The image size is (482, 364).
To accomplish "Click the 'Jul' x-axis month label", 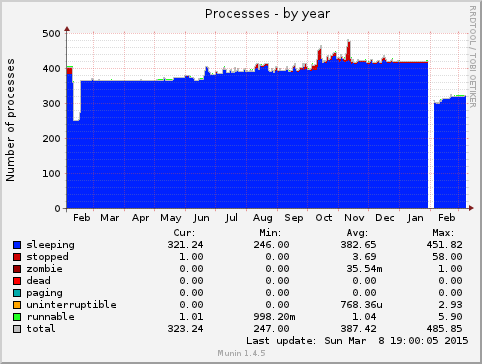I will pos(231,218).
